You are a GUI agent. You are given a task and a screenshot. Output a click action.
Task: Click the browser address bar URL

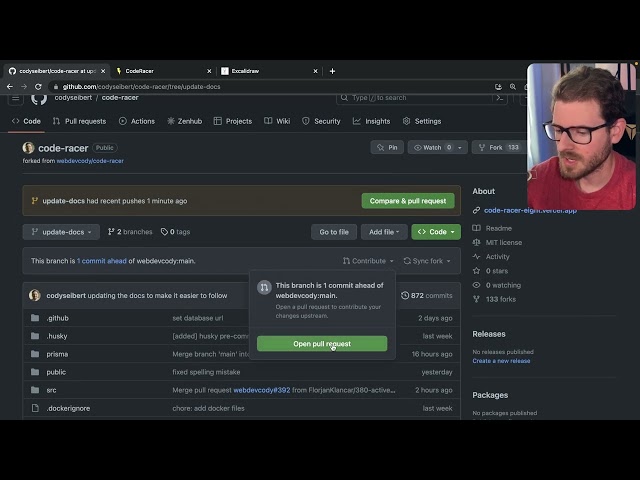tap(141, 87)
